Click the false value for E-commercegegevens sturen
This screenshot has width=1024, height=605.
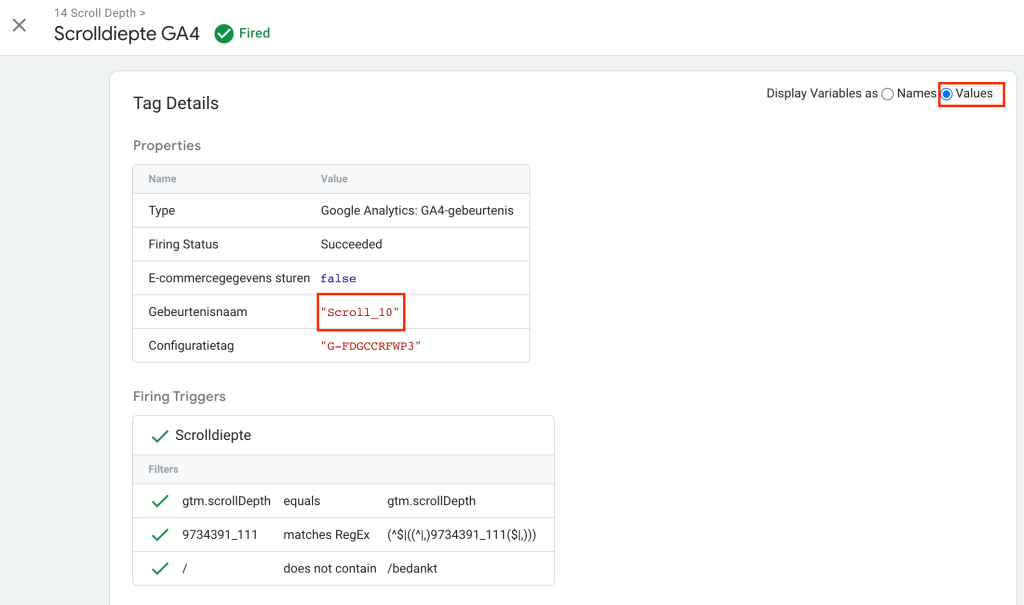pos(338,279)
